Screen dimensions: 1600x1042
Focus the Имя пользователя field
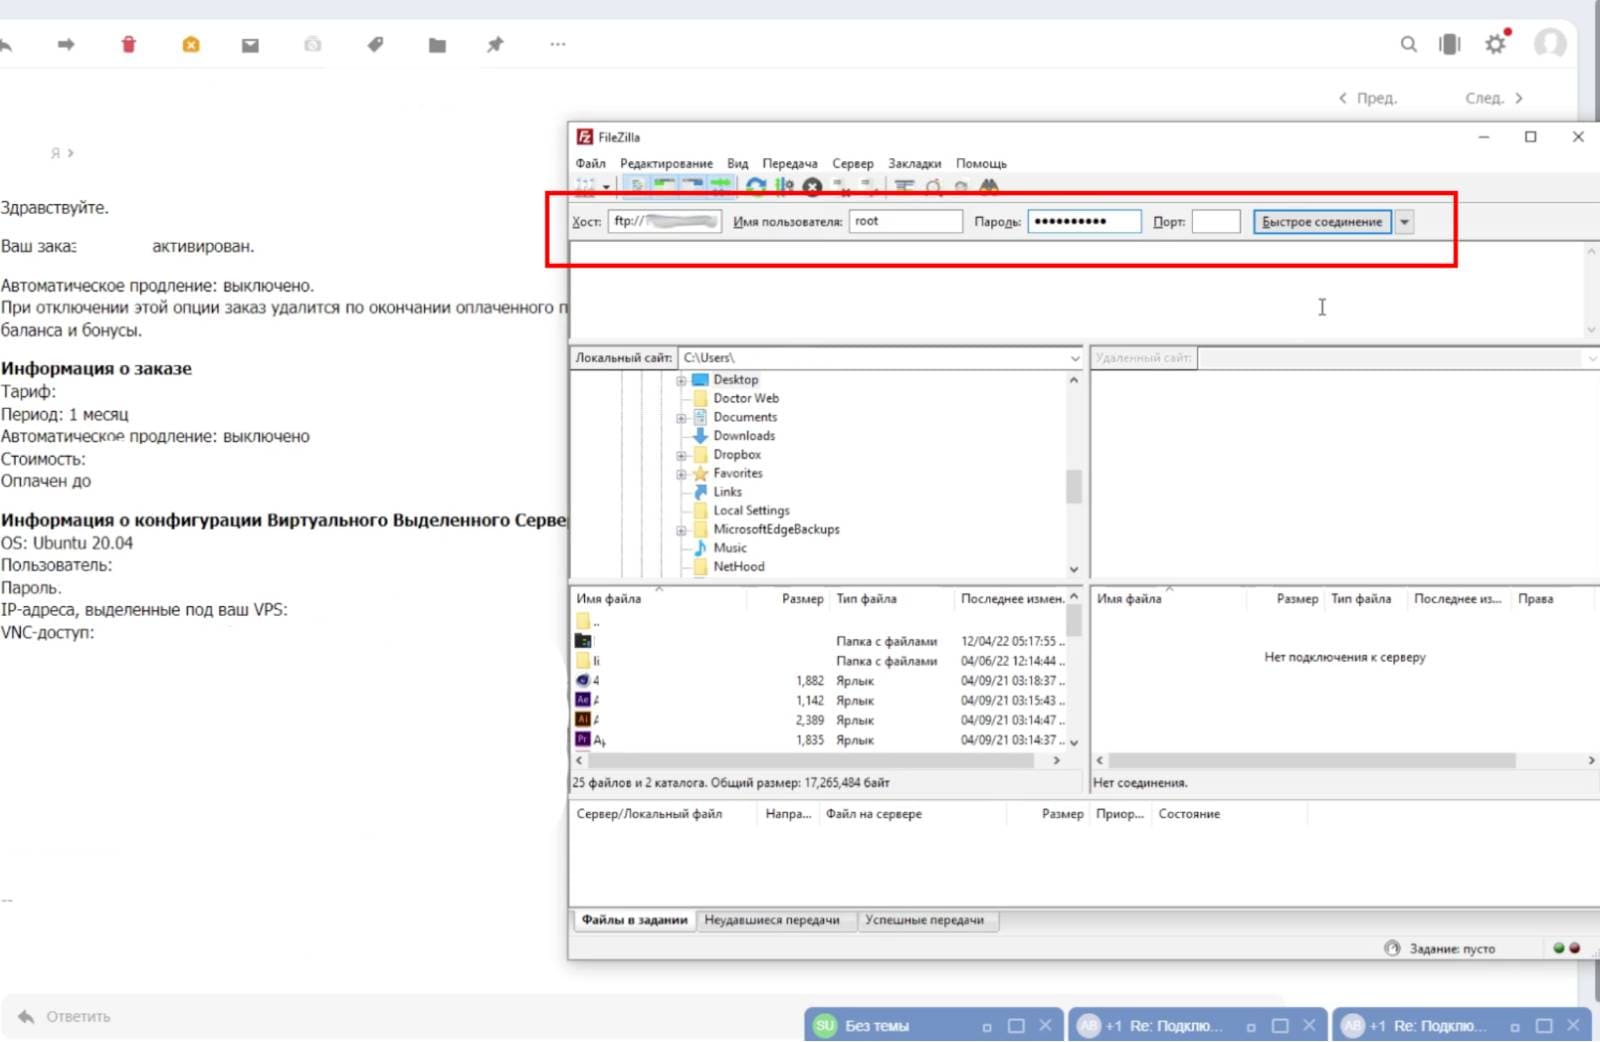click(x=906, y=221)
